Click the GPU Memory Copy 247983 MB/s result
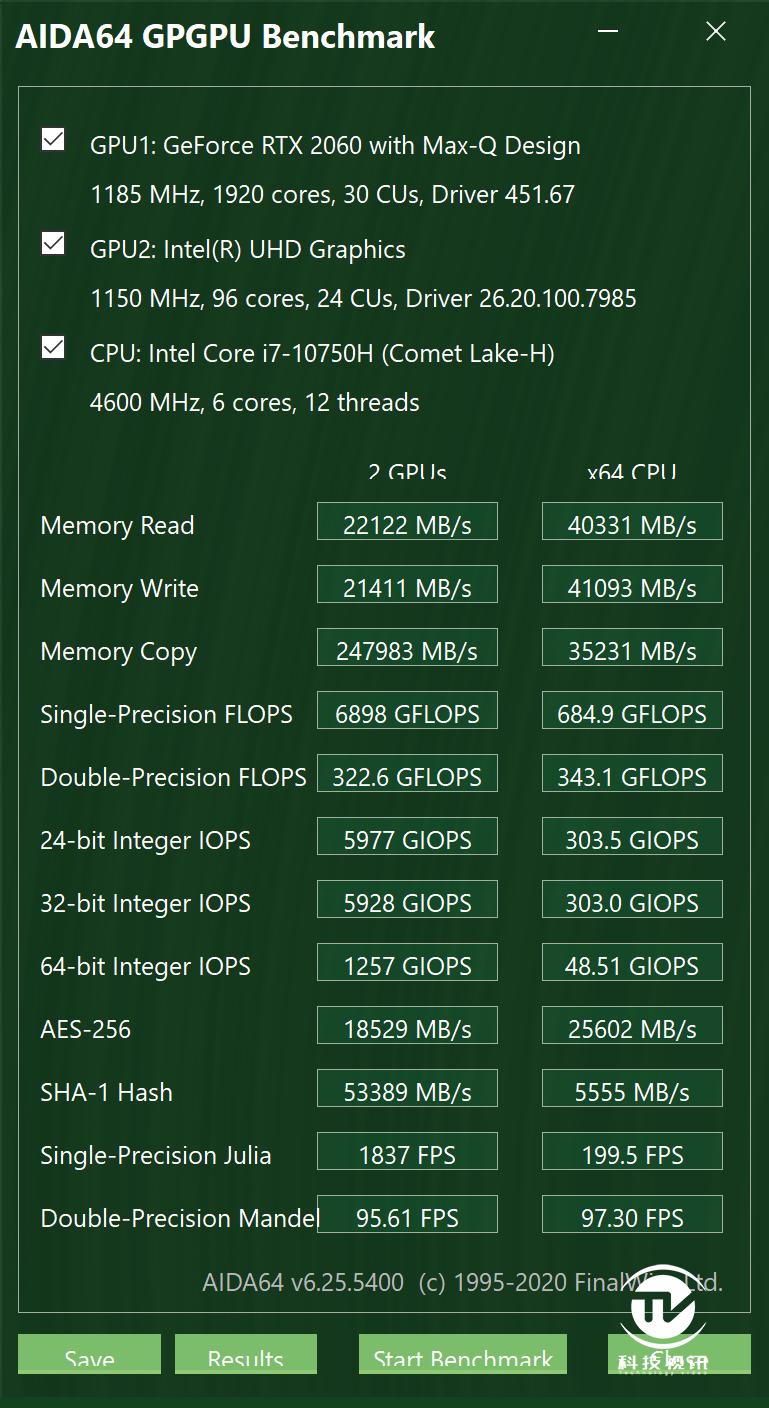The width and height of the screenshot is (769, 1408). (407, 648)
